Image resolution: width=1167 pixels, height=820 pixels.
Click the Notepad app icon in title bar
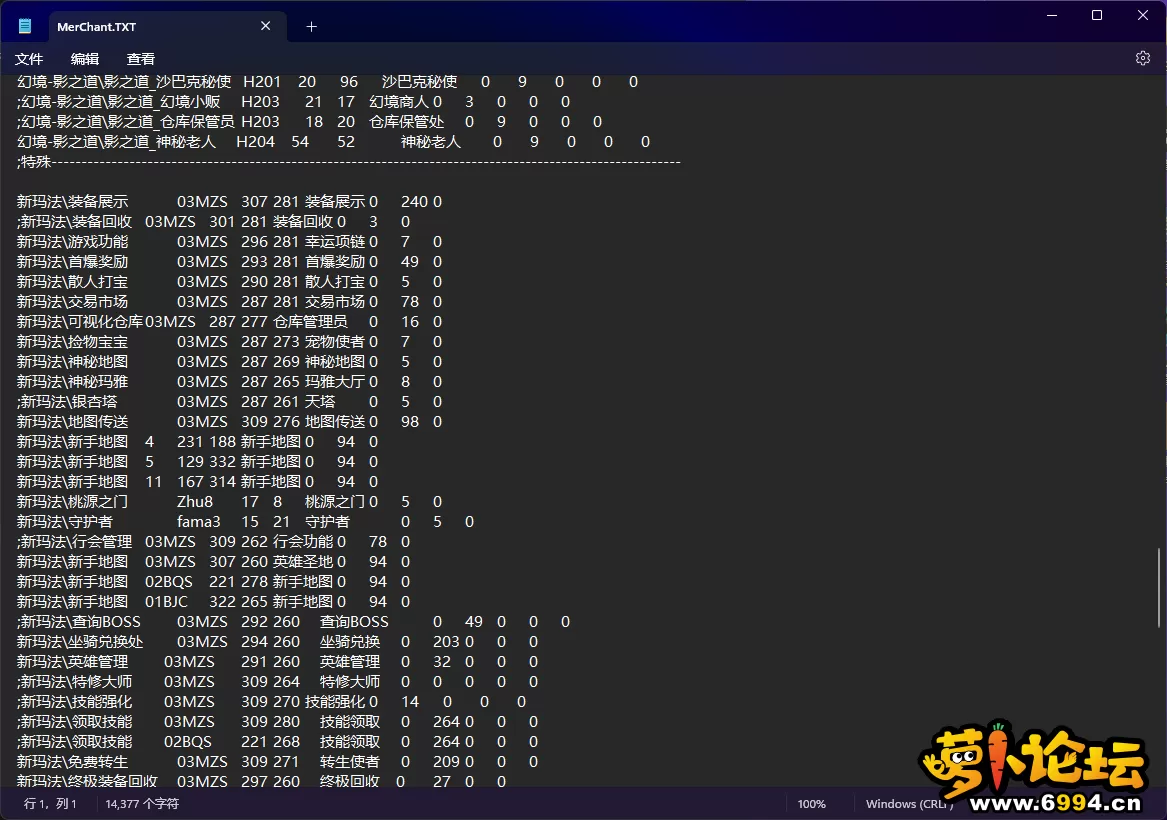[x=25, y=27]
